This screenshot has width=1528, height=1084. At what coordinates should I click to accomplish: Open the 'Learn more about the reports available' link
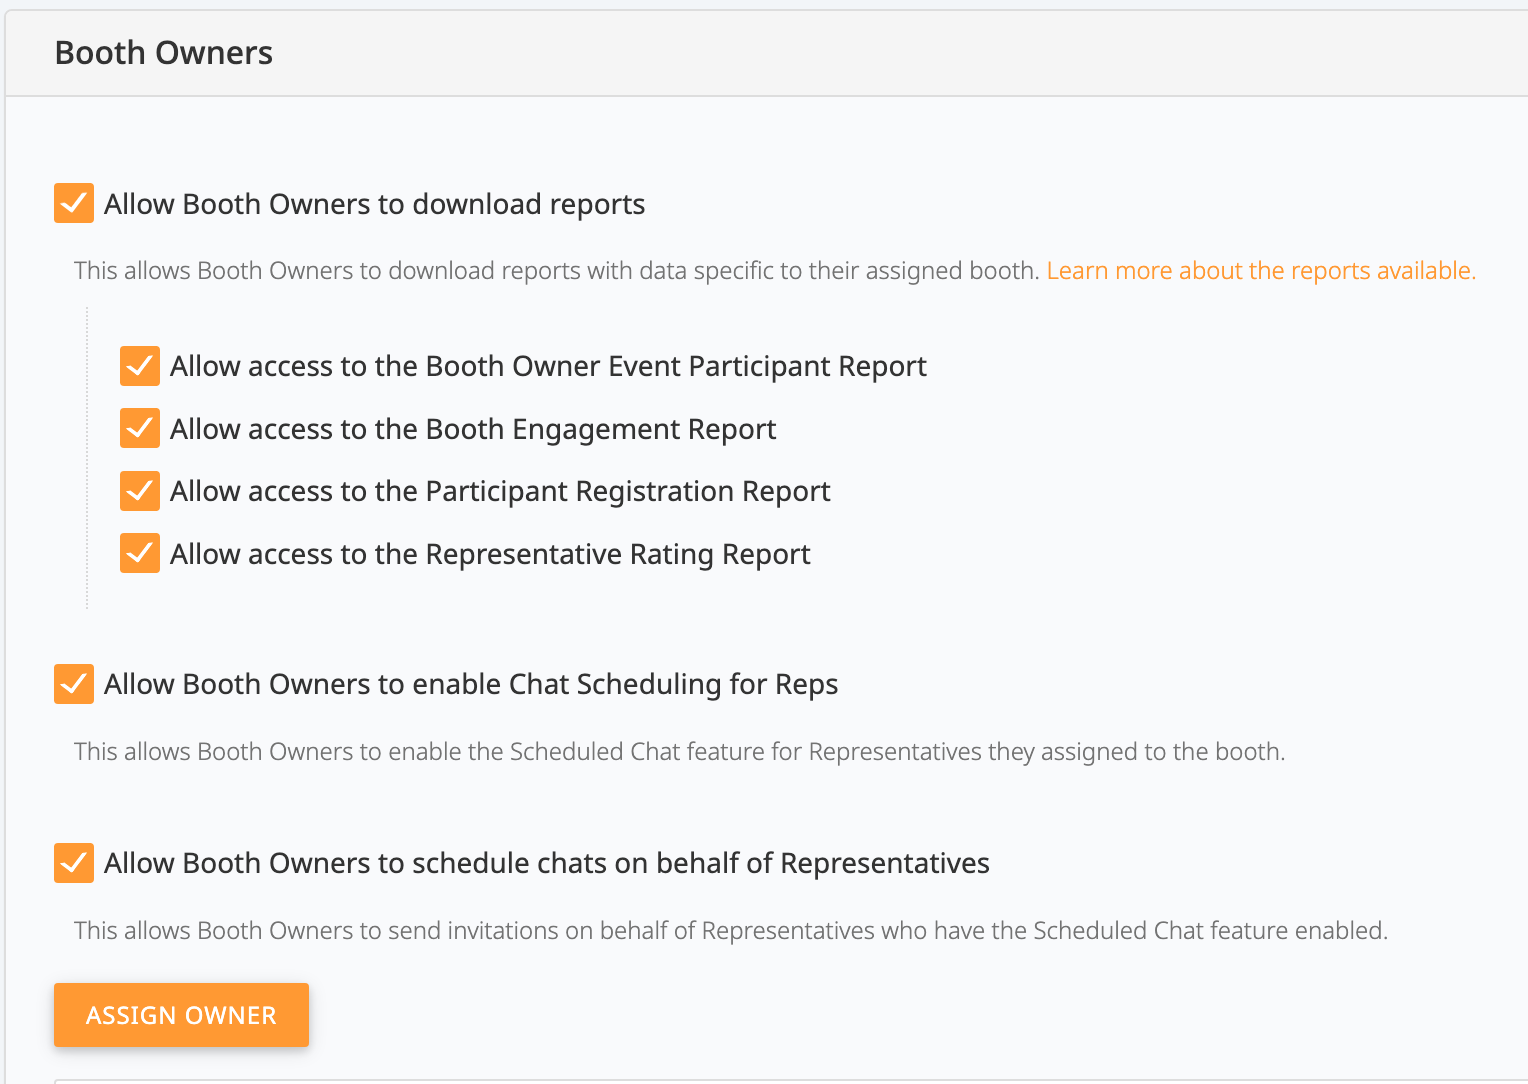coord(1260,271)
